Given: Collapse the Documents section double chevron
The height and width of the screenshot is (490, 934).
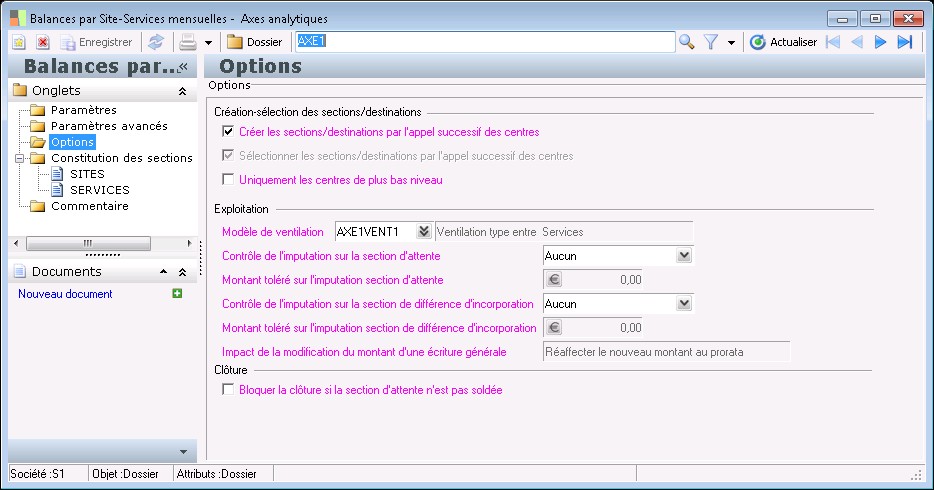Looking at the screenshot, I should click(182, 272).
